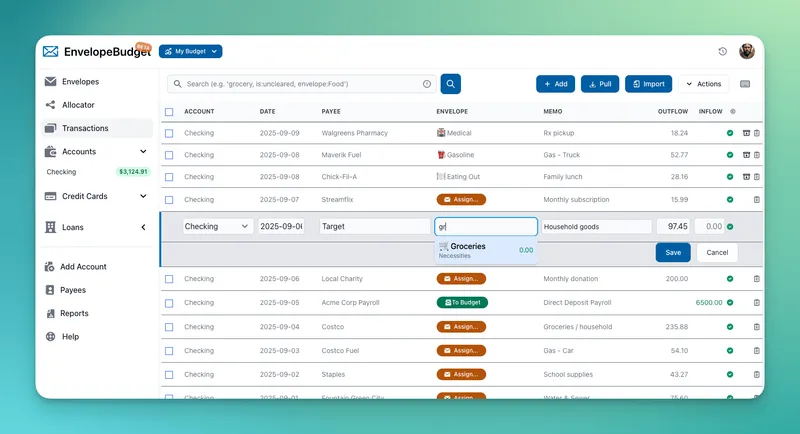Open Assign envelope for Local Charity
800x434 pixels.
[x=461, y=279]
